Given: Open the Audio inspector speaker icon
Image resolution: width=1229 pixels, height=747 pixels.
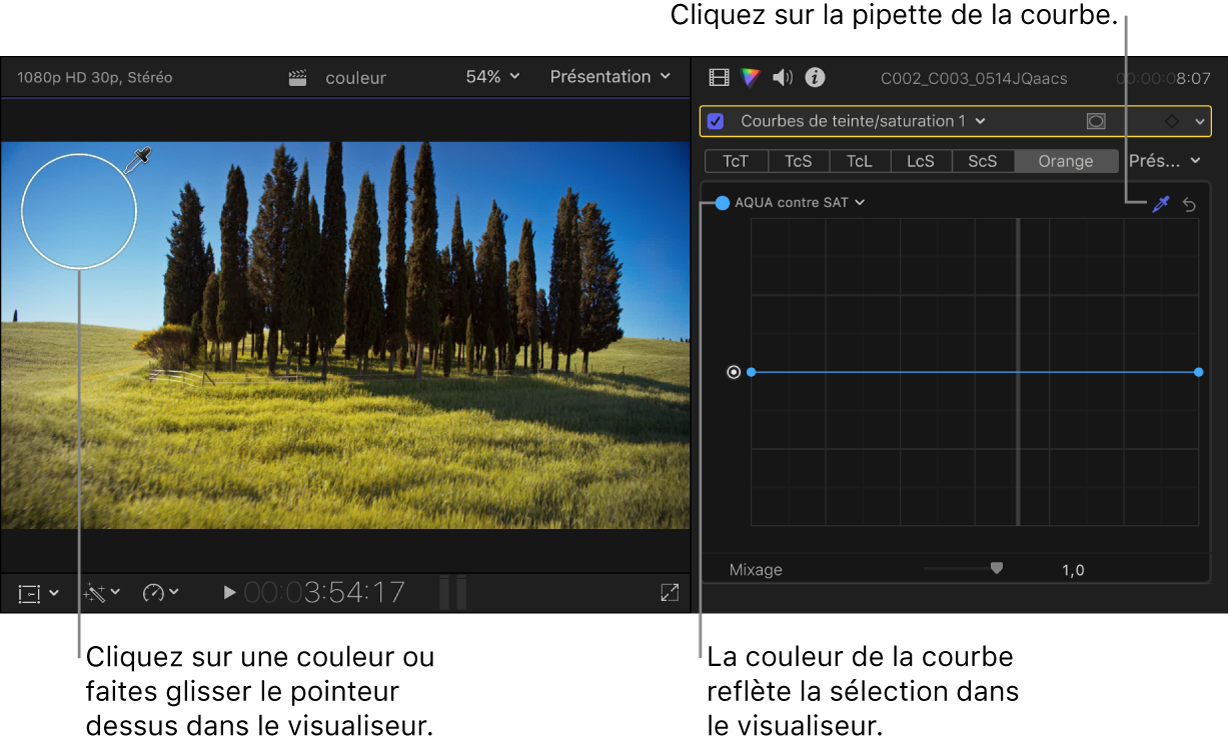Looking at the screenshot, I should click(x=782, y=77).
